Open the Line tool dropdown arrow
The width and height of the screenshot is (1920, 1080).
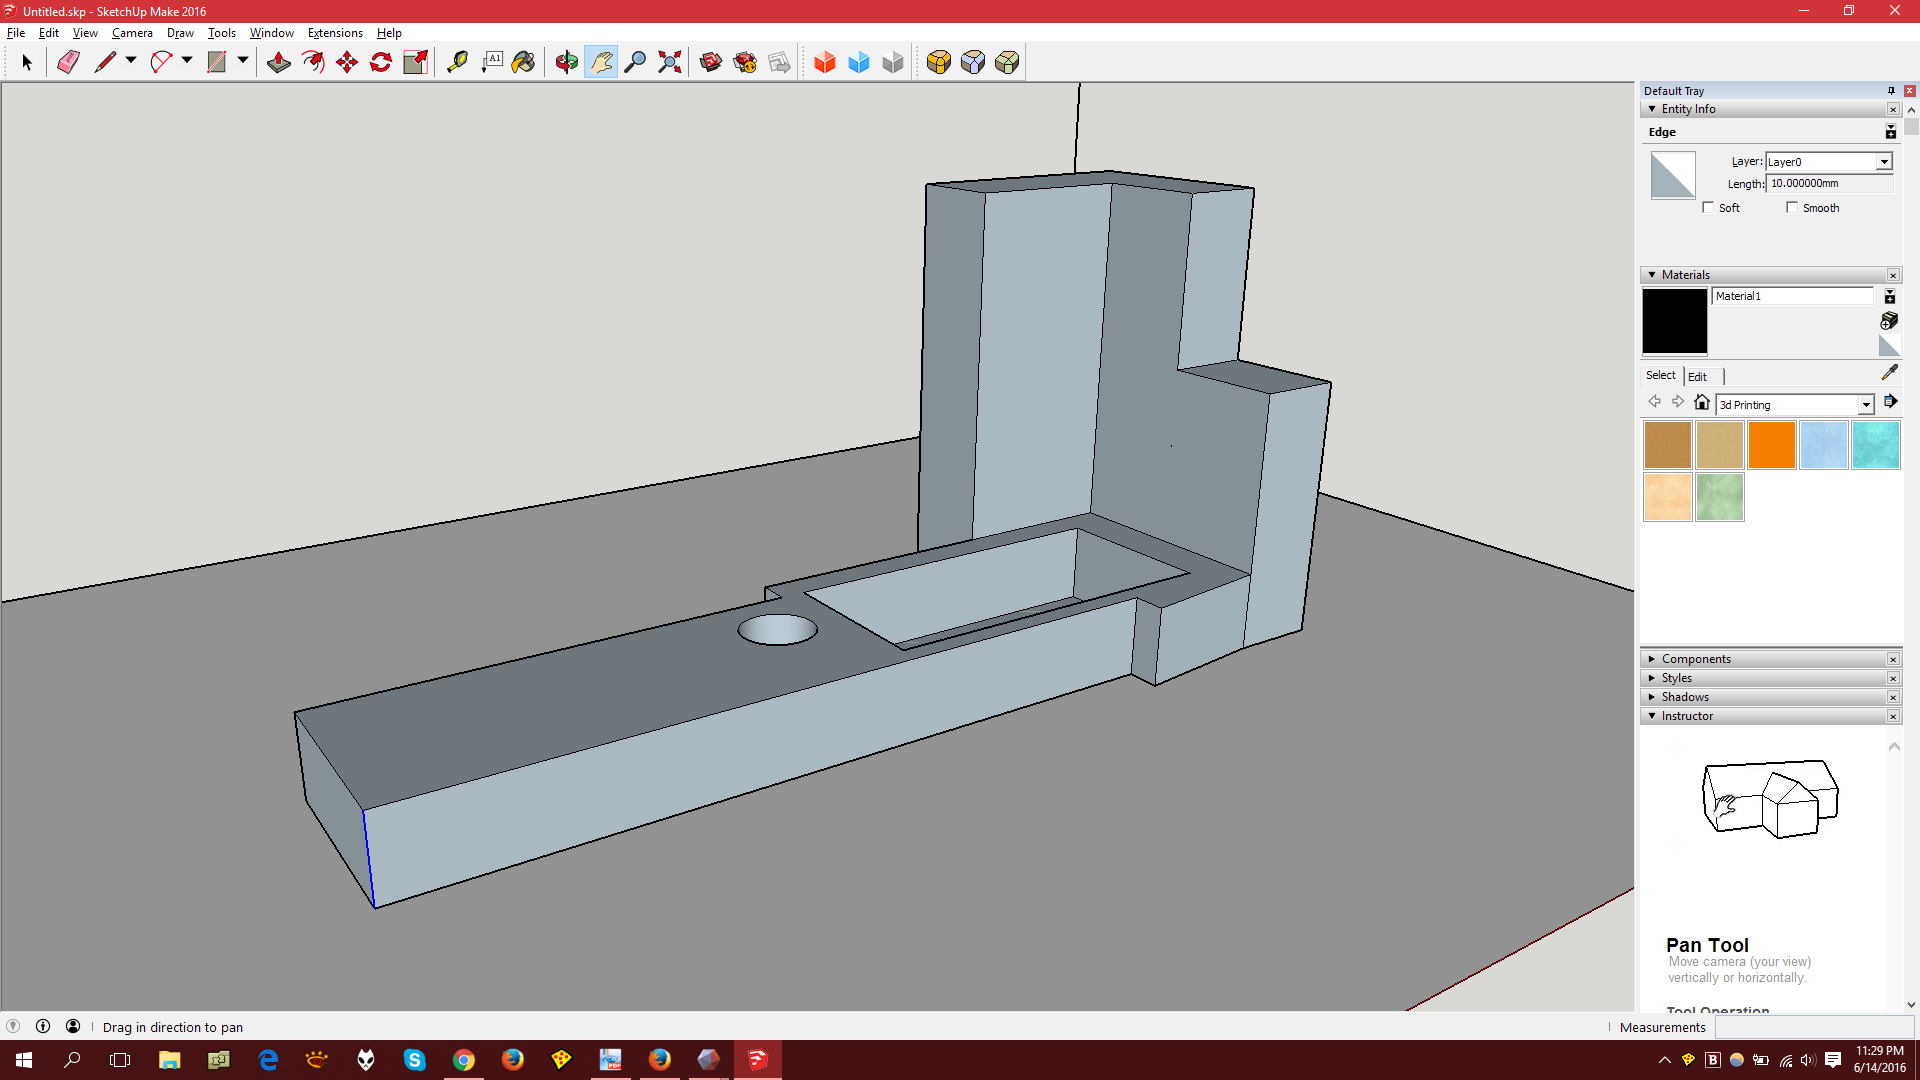tap(131, 61)
